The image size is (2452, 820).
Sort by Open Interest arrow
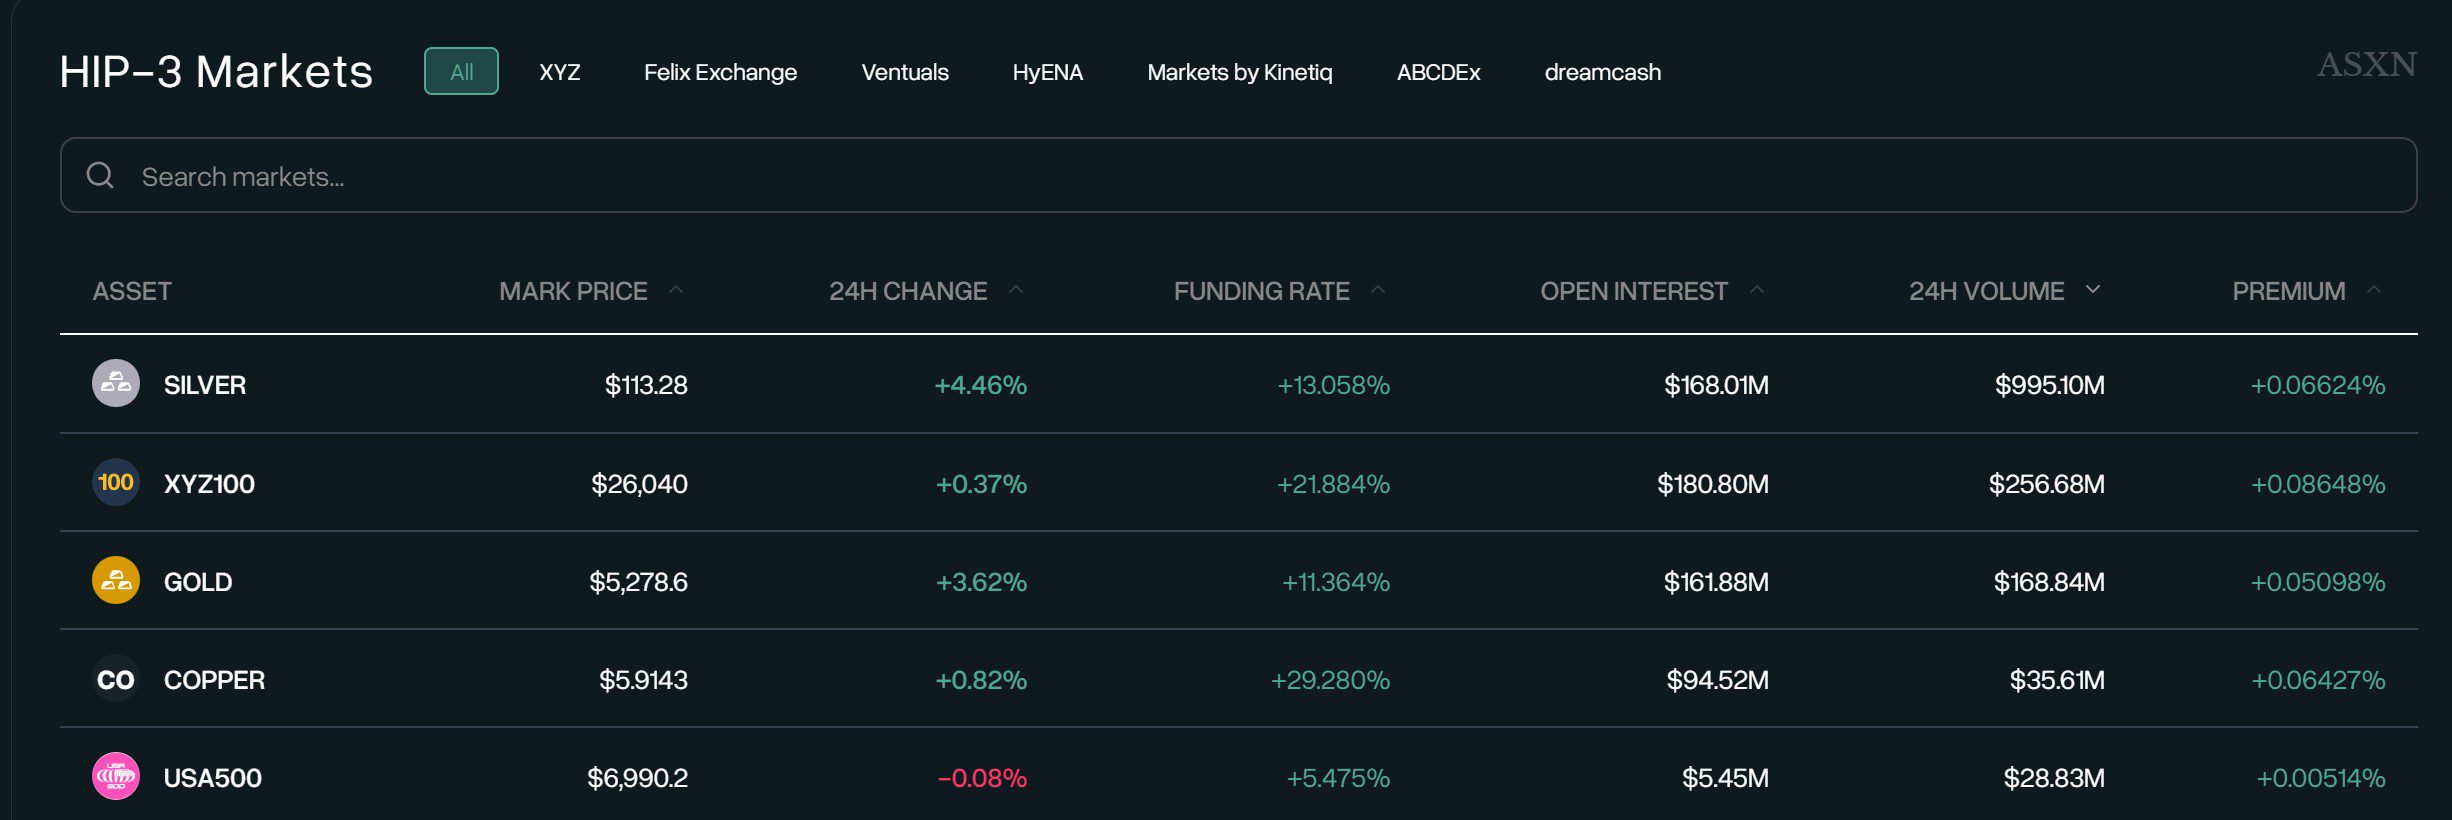click(1757, 290)
